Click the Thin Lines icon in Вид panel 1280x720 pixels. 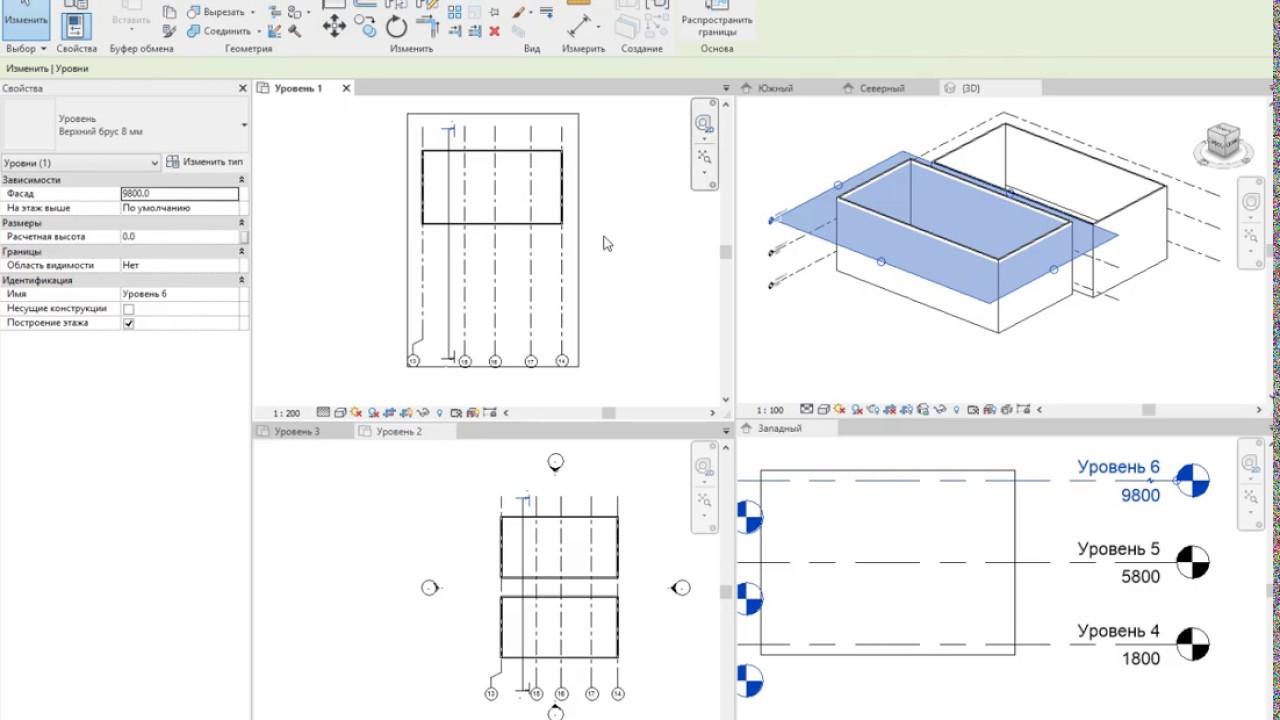(546, 12)
